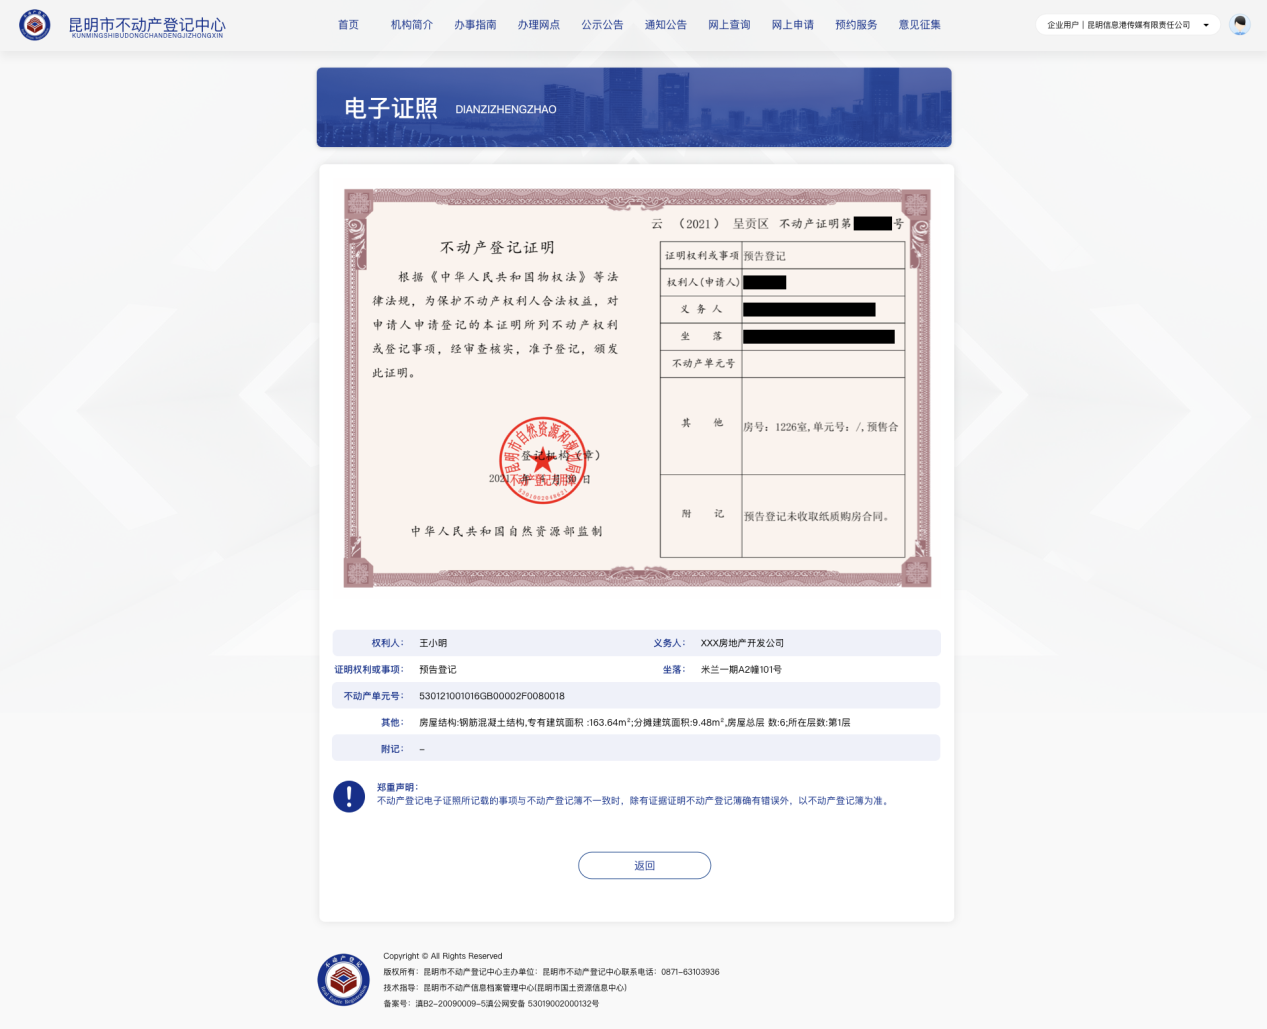Select 机构简介 in the navigation bar
The image size is (1267, 1029).
point(411,25)
